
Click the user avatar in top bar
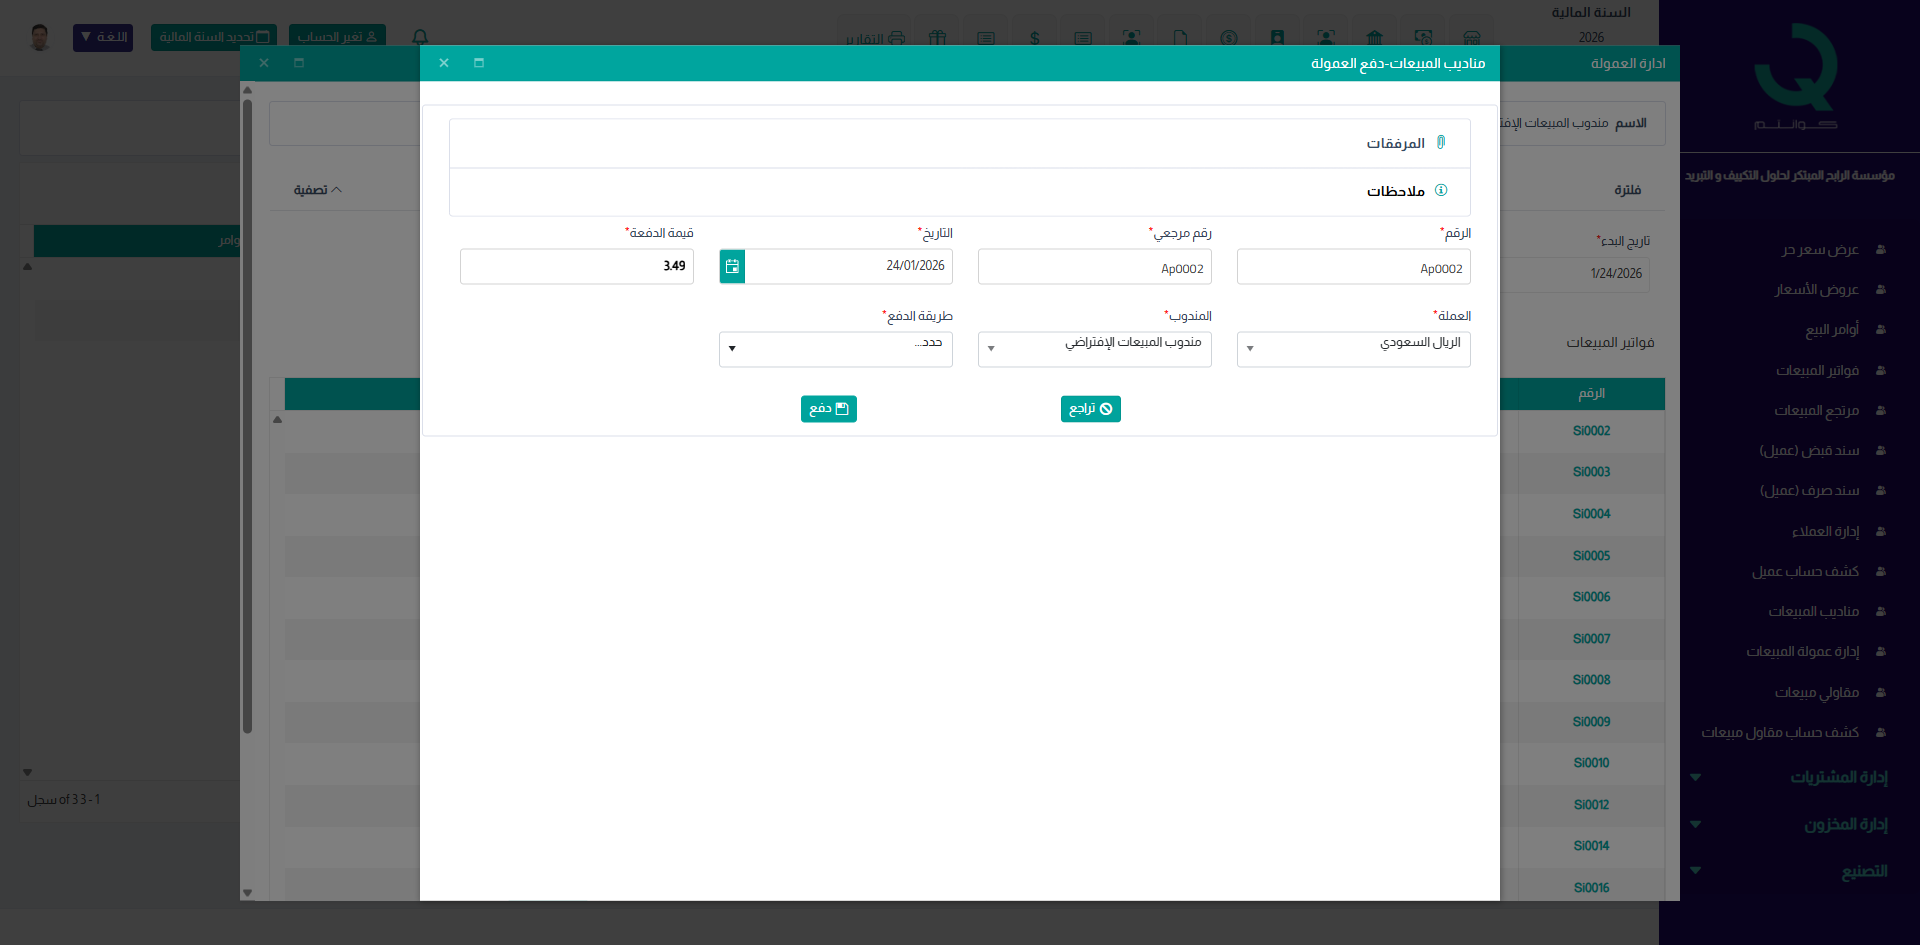(x=40, y=37)
